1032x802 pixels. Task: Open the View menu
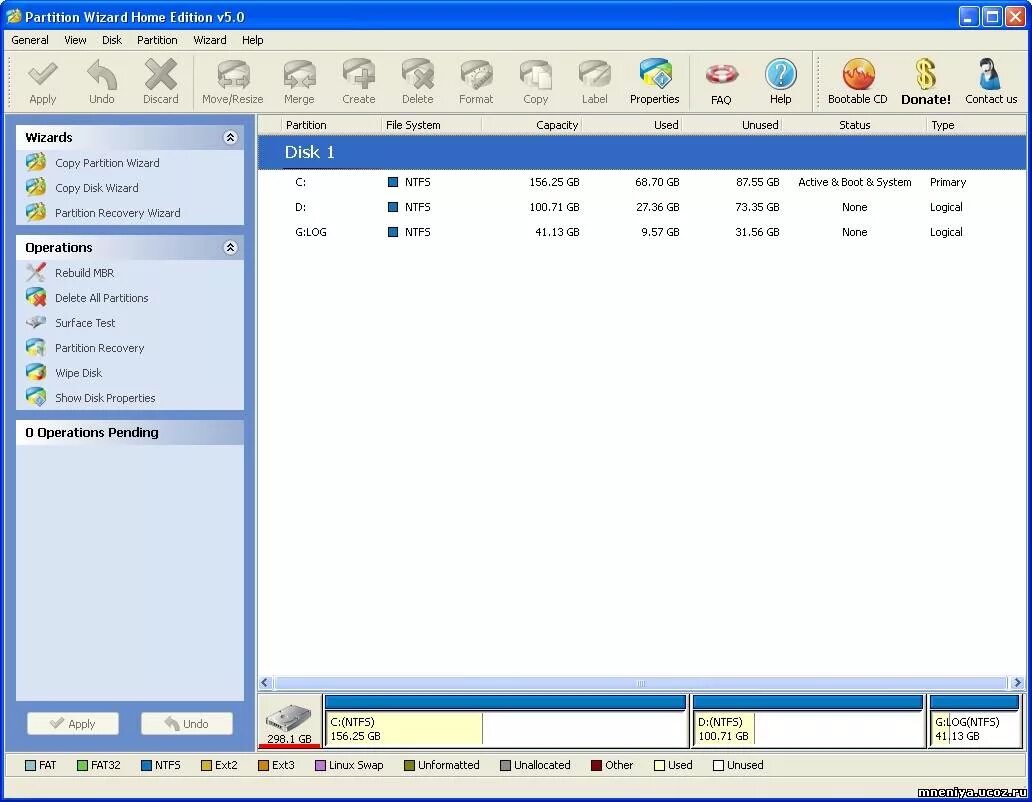pos(75,39)
